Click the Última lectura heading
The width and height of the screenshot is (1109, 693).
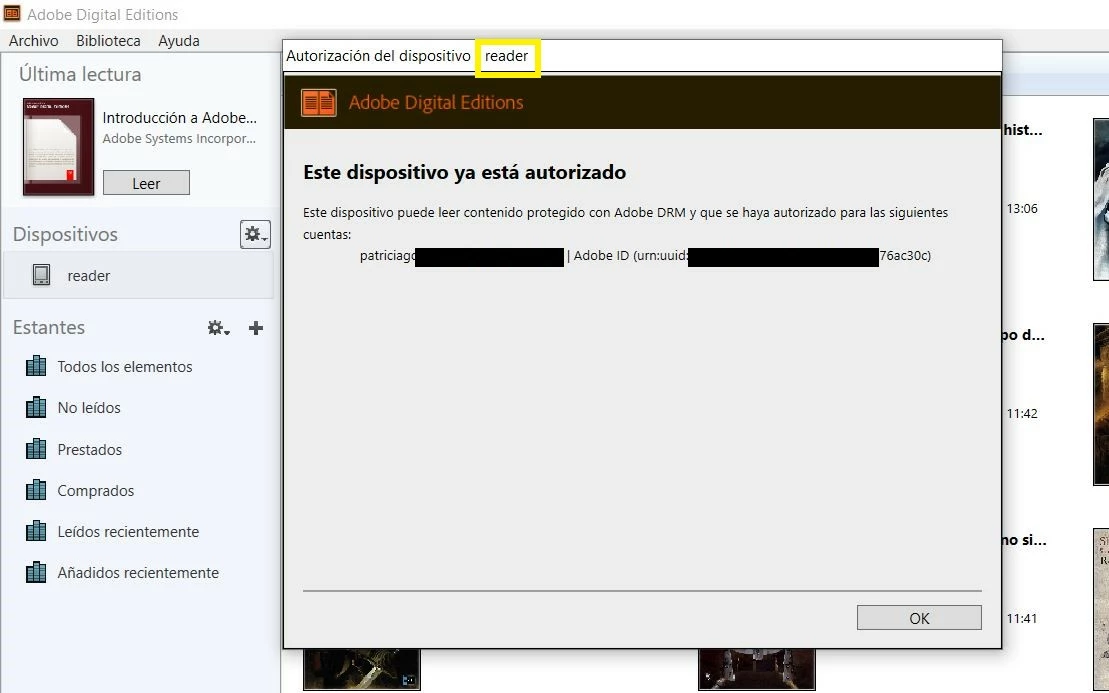[x=80, y=74]
